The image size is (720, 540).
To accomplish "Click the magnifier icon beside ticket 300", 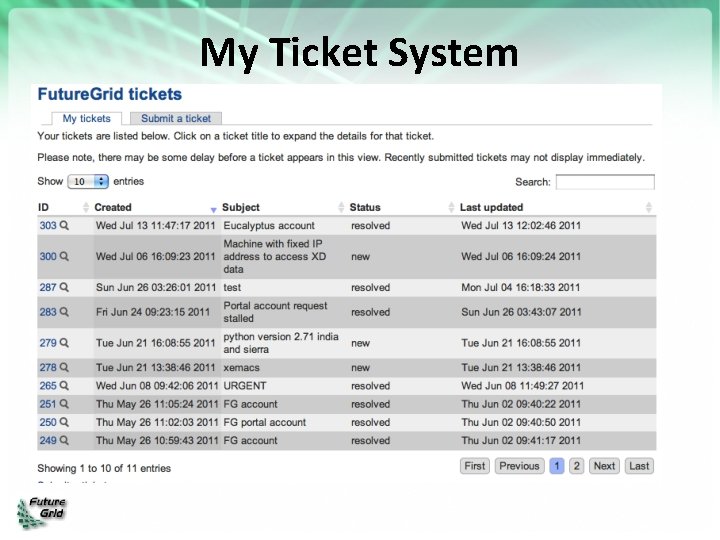I will (65, 257).
